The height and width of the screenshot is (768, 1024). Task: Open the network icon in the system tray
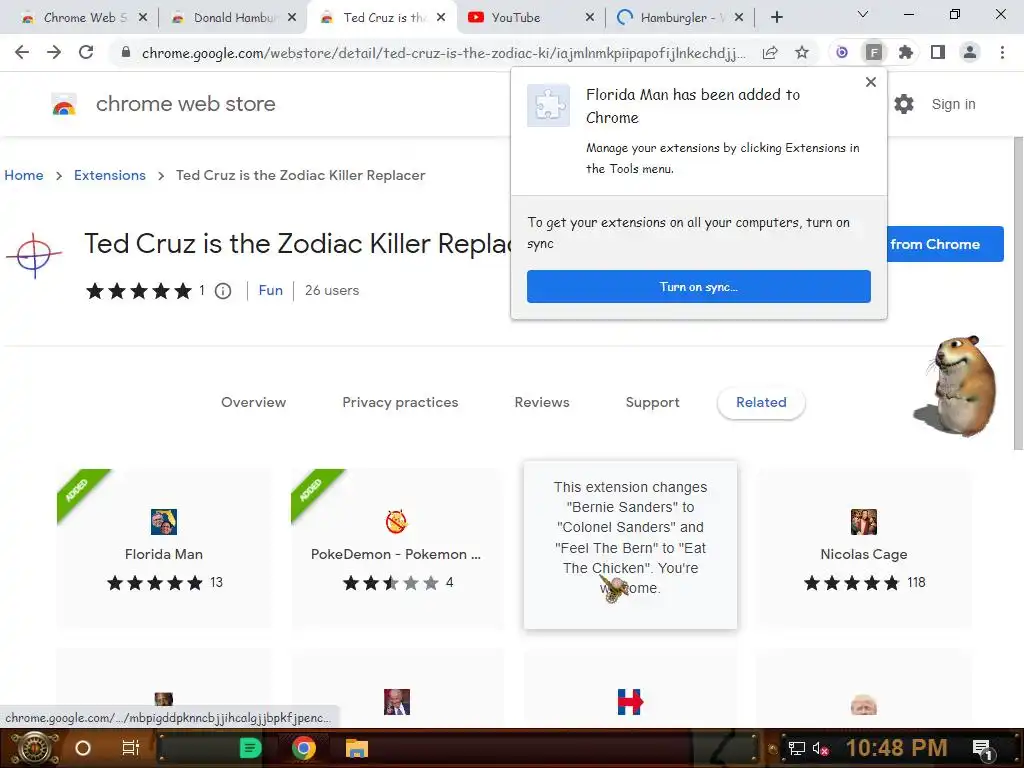797,749
